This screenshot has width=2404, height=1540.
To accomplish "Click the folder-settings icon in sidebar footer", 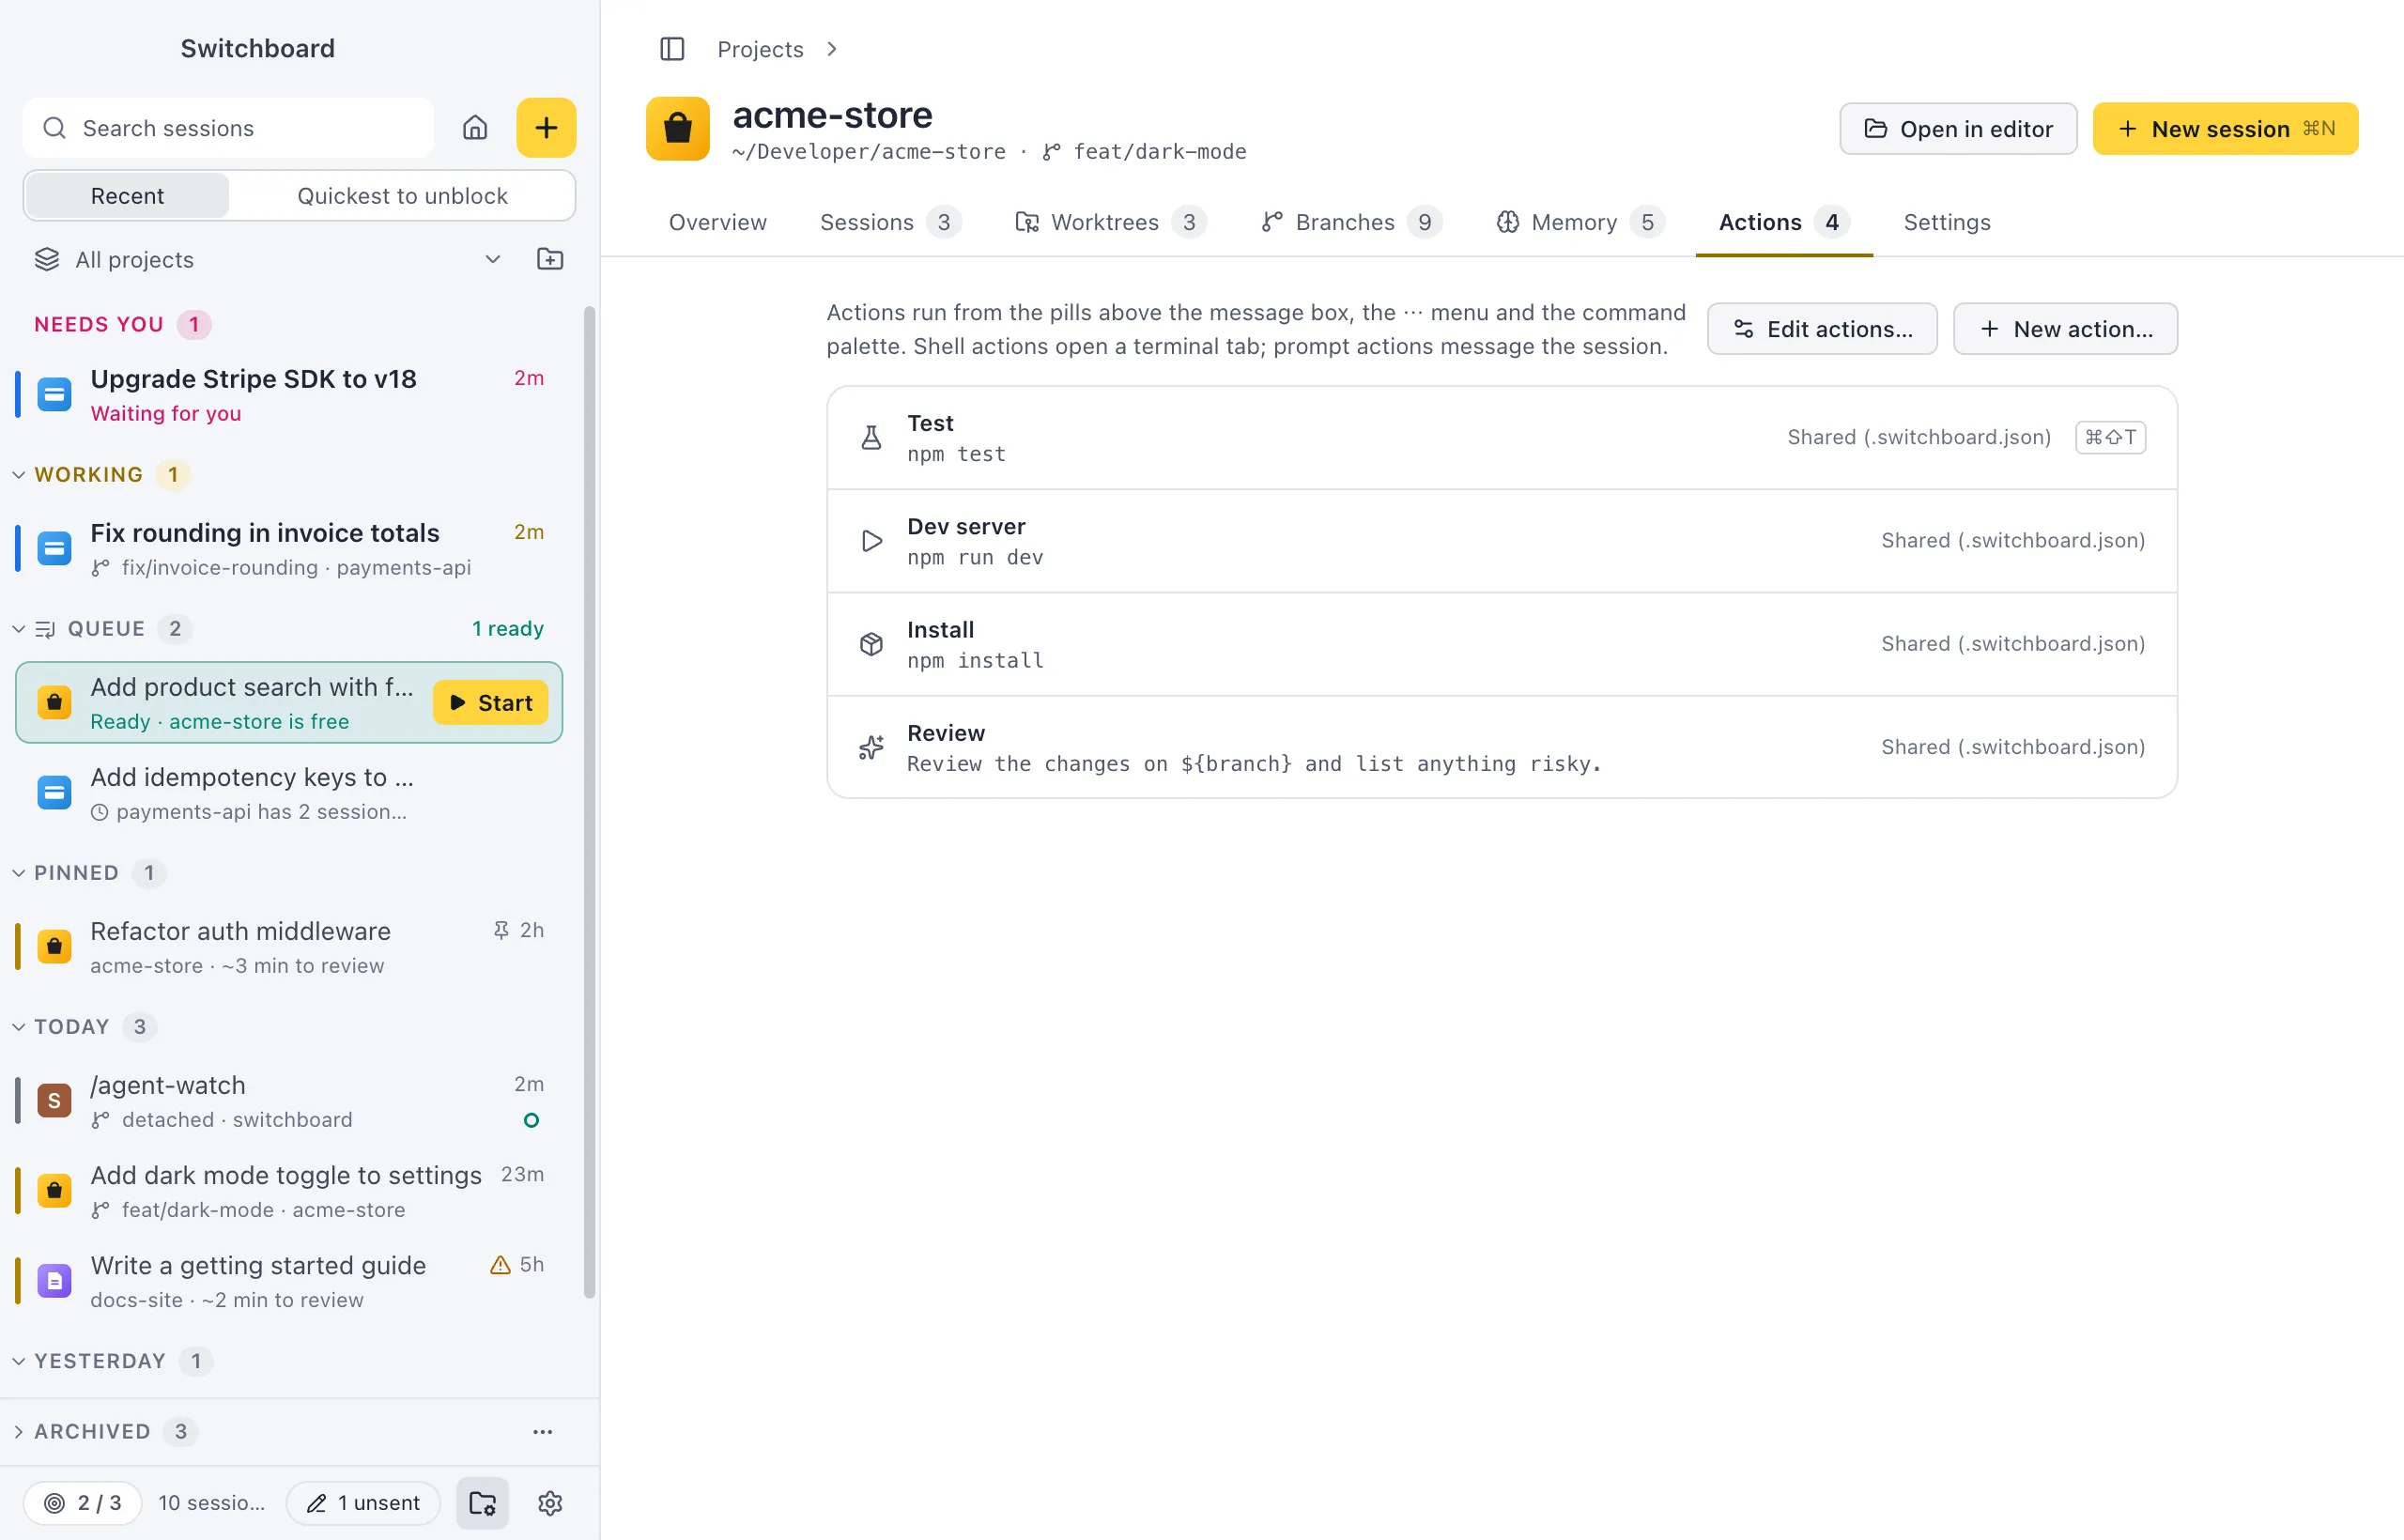I will (x=483, y=1503).
